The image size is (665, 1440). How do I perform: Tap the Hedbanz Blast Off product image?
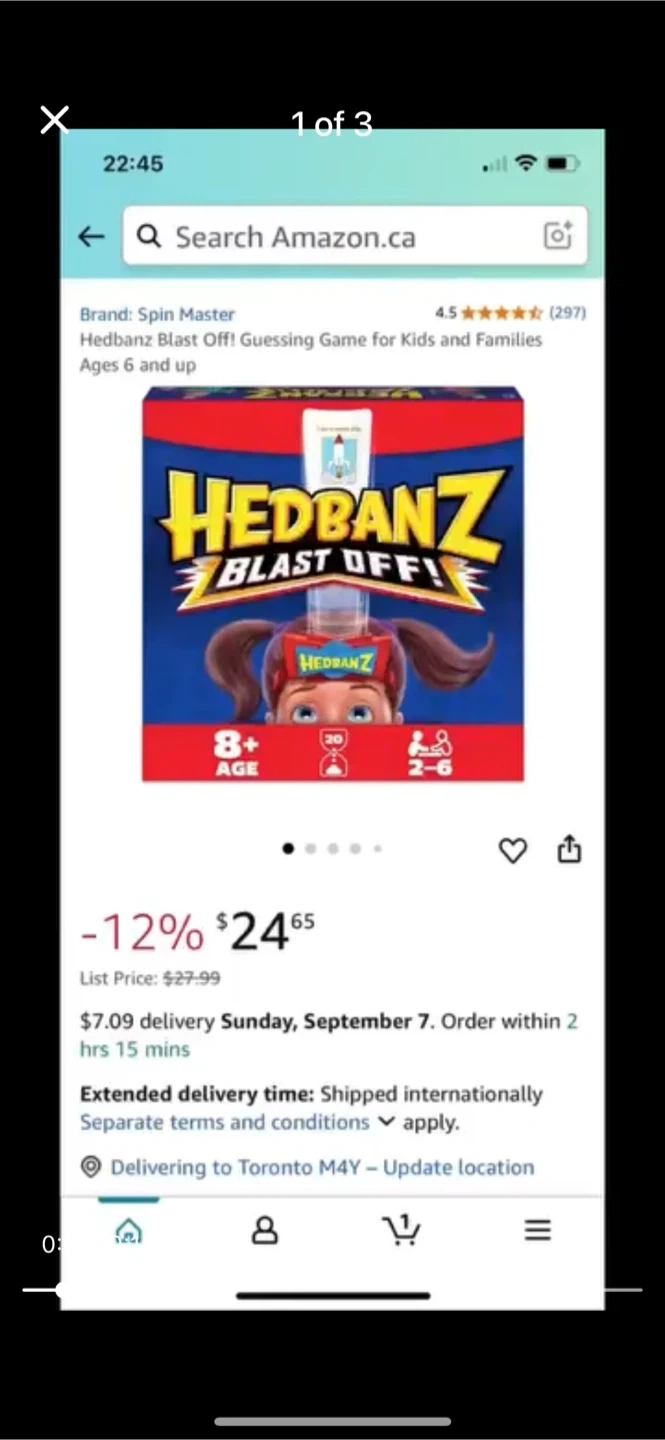click(x=333, y=584)
